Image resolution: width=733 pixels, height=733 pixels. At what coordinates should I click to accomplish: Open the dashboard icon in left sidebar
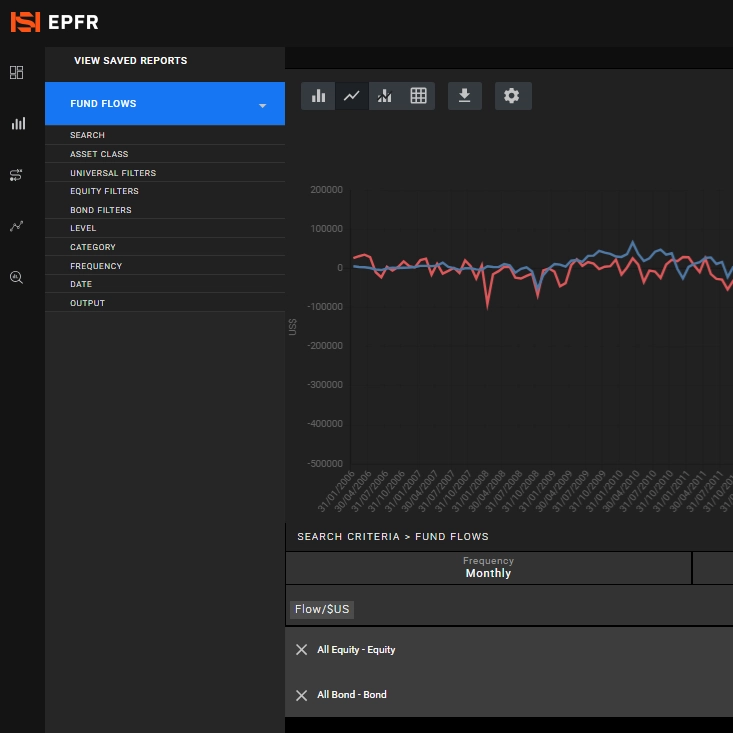pos(16,73)
